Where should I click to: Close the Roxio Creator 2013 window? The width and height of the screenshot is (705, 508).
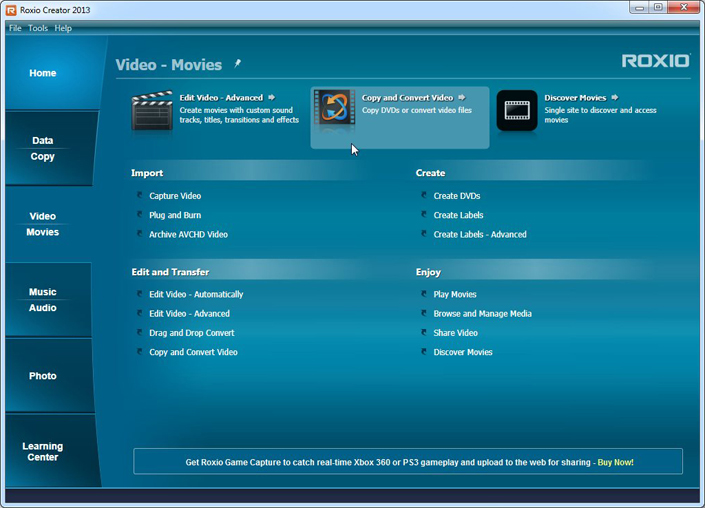pyautogui.click(x=684, y=8)
